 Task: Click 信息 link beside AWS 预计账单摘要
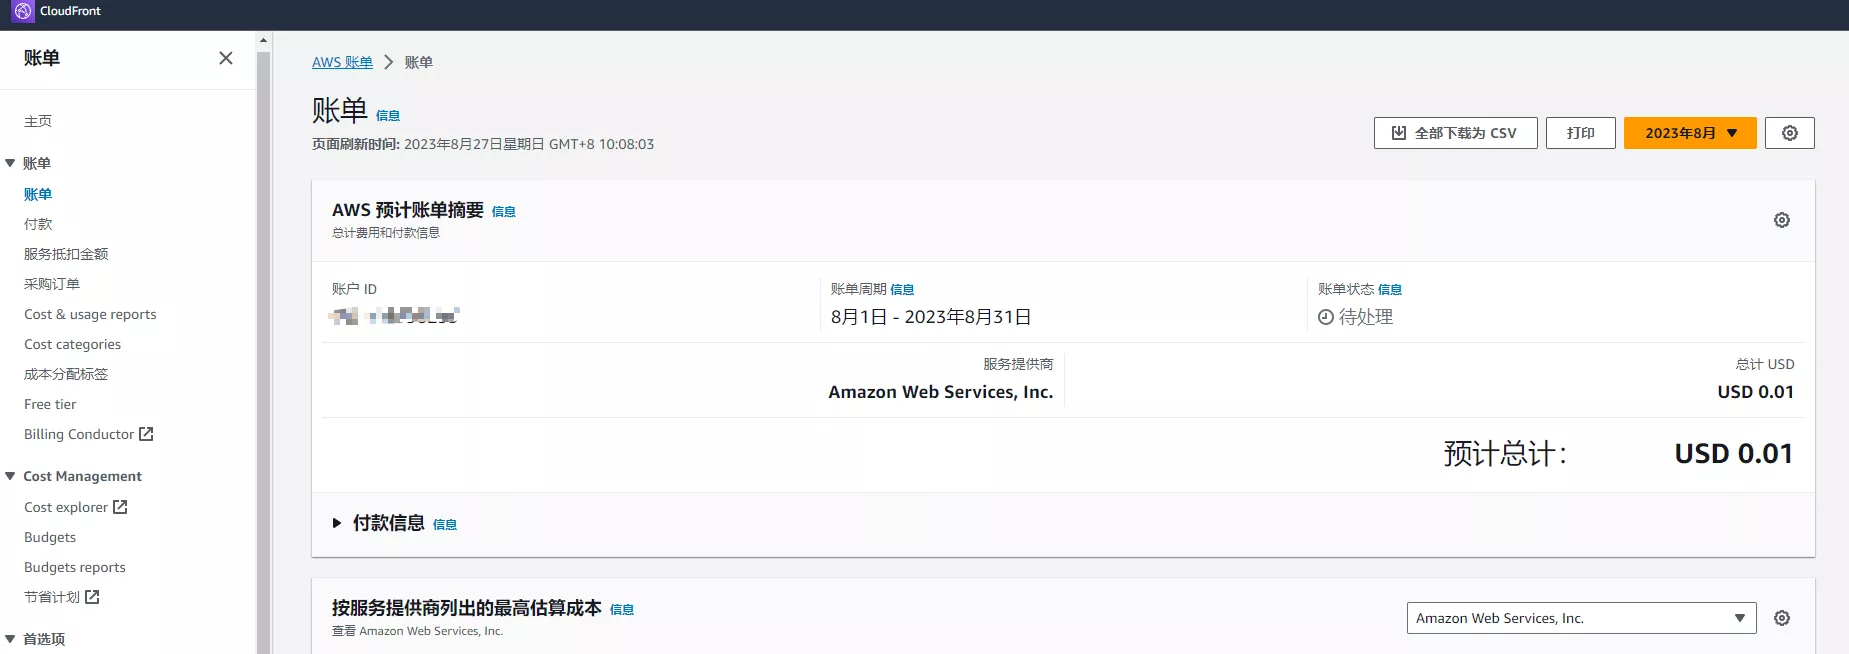(504, 212)
